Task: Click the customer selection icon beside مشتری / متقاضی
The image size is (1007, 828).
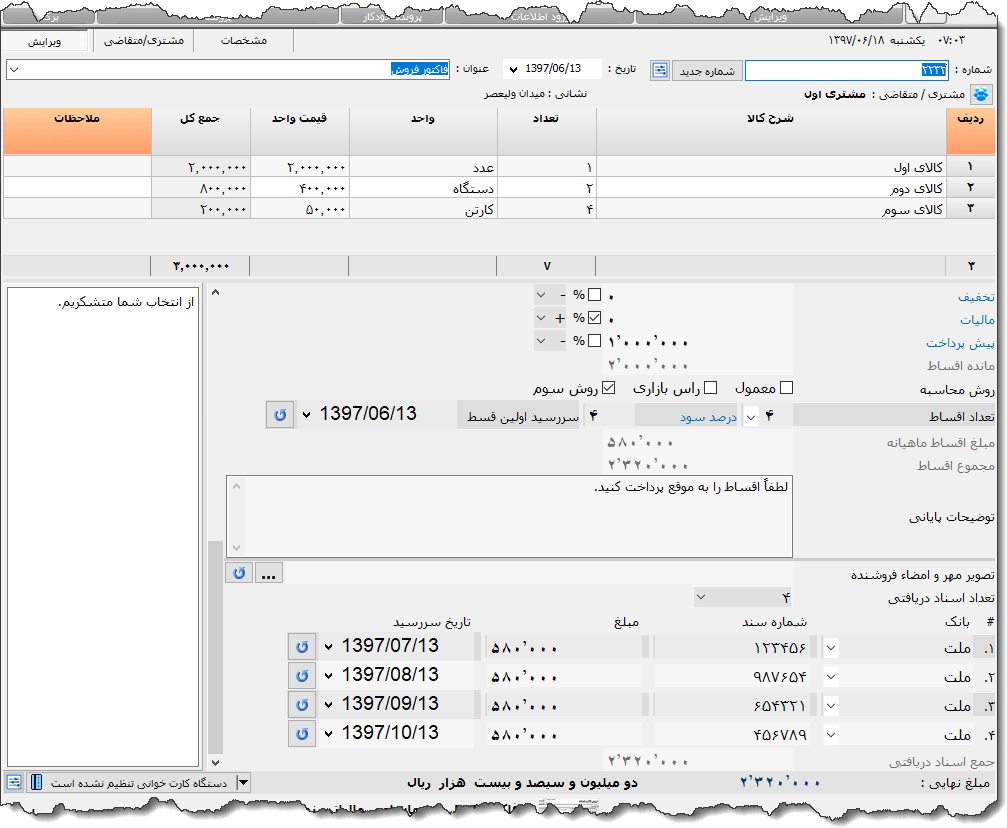Action: [x=980, y=95]
